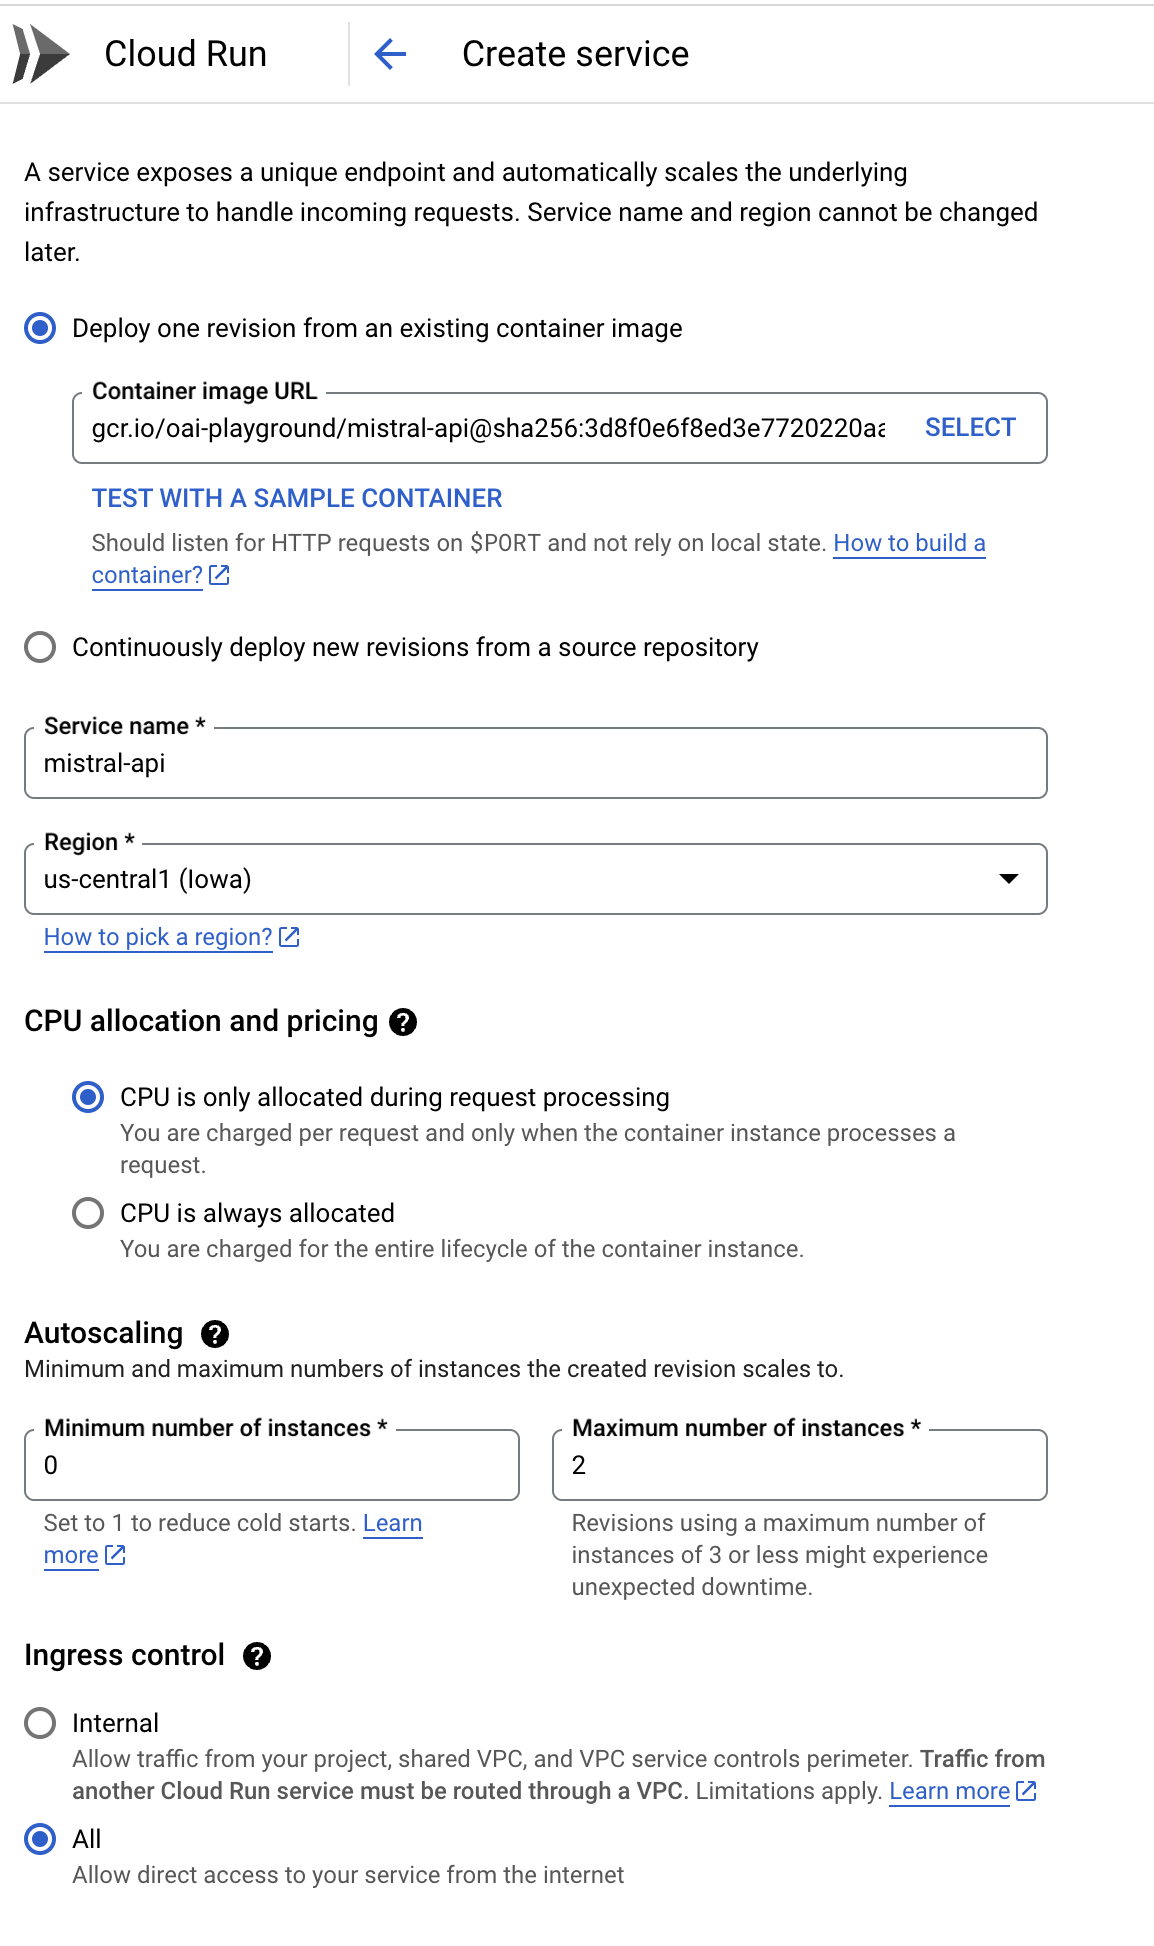This screenshot has width=1154, height=1946.
Task: Open the CPU allocation and pricing help icon
Action: pos(402,1022)
